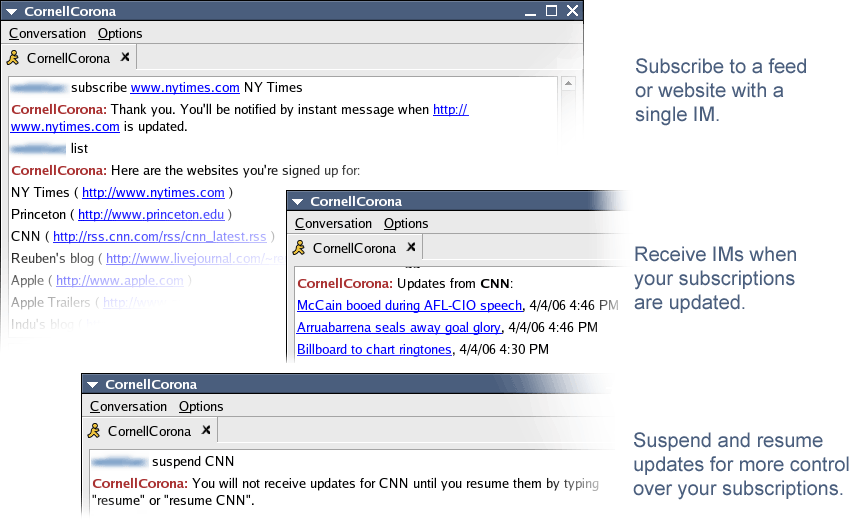Select the CornellCorona tab label in top window

tap(68, 58)
